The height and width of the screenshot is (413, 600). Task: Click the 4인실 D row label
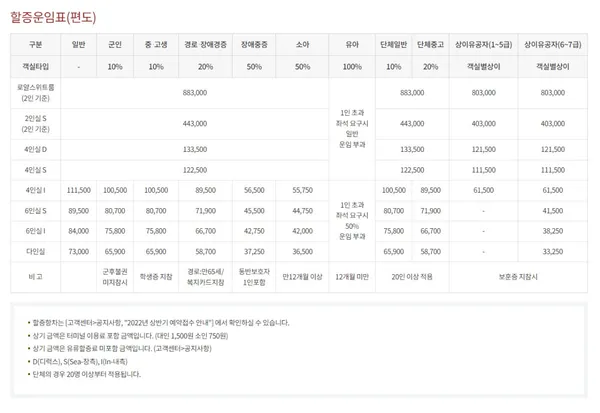36,149
